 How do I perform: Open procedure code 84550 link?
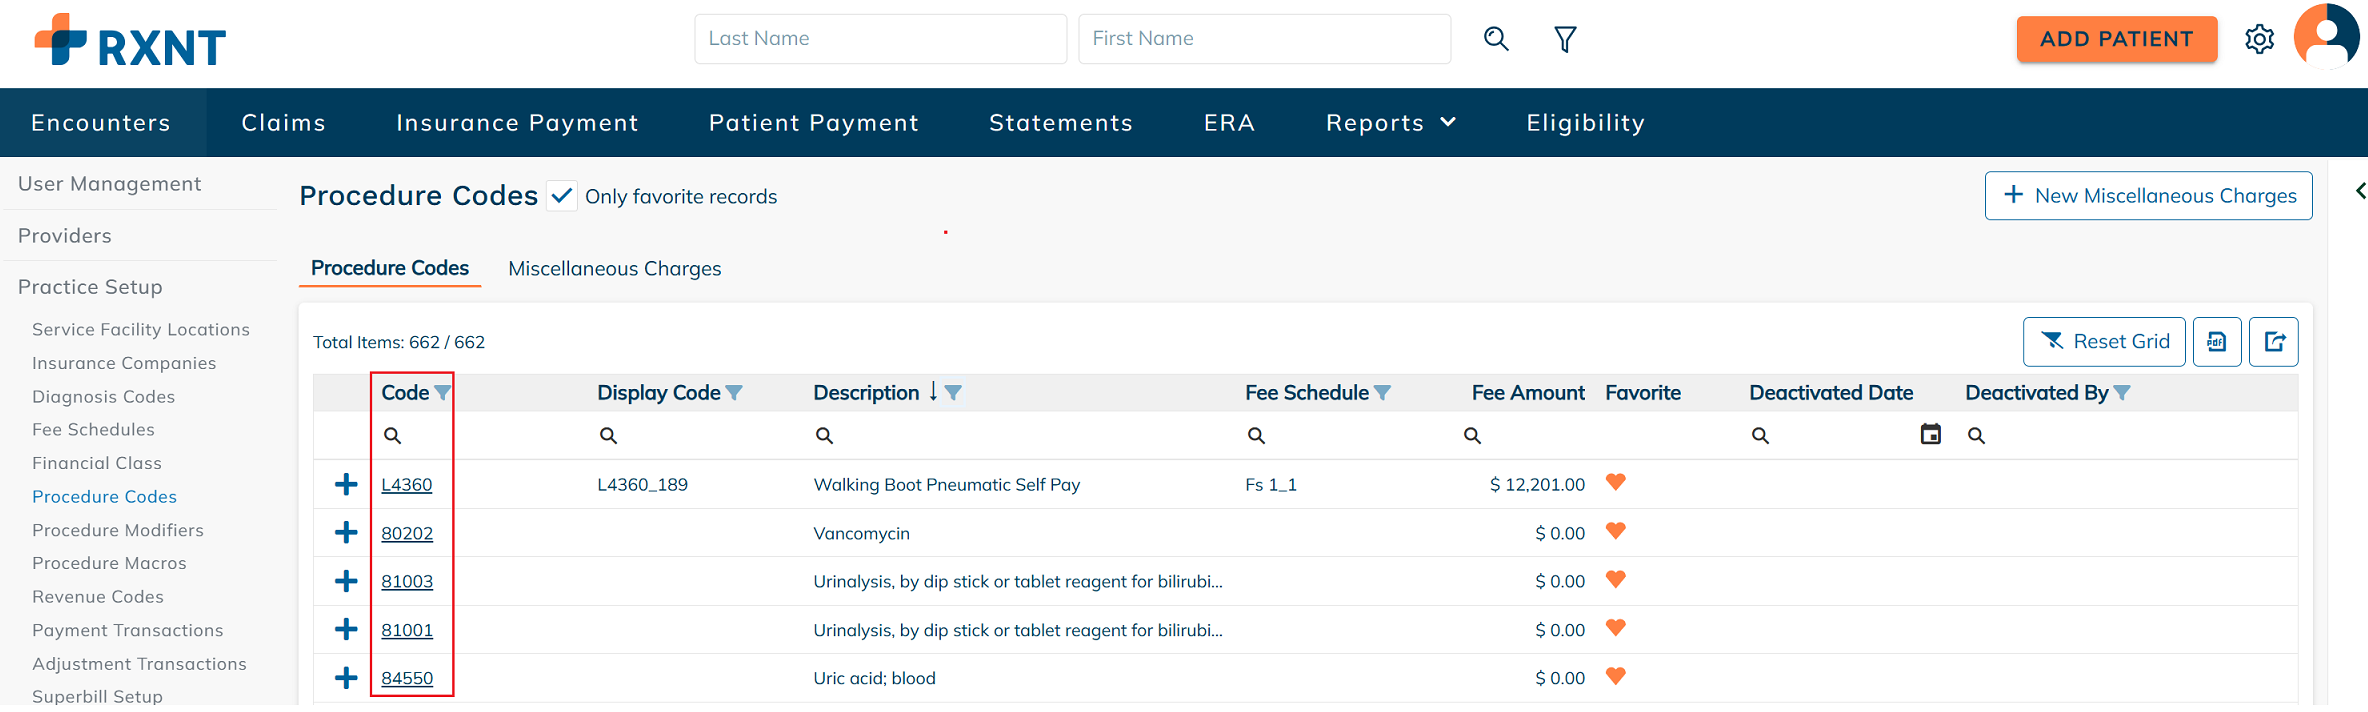(x=407, y=678)
